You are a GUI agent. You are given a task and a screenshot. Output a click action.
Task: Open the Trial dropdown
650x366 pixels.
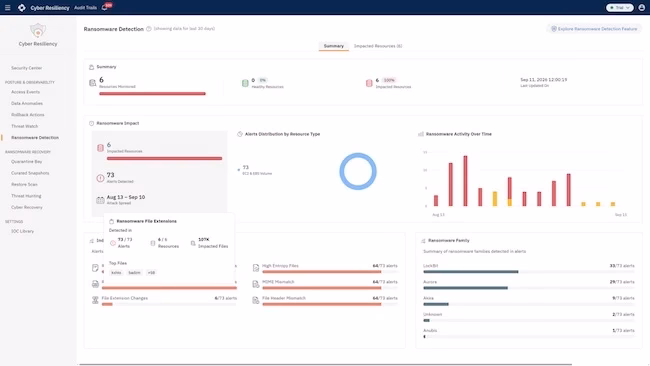619,7
